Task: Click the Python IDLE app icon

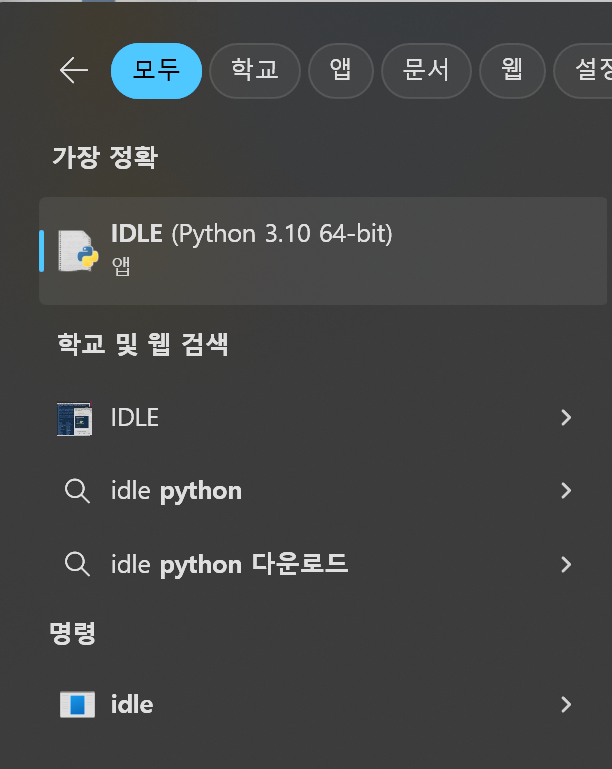Action: pos(77,251)
